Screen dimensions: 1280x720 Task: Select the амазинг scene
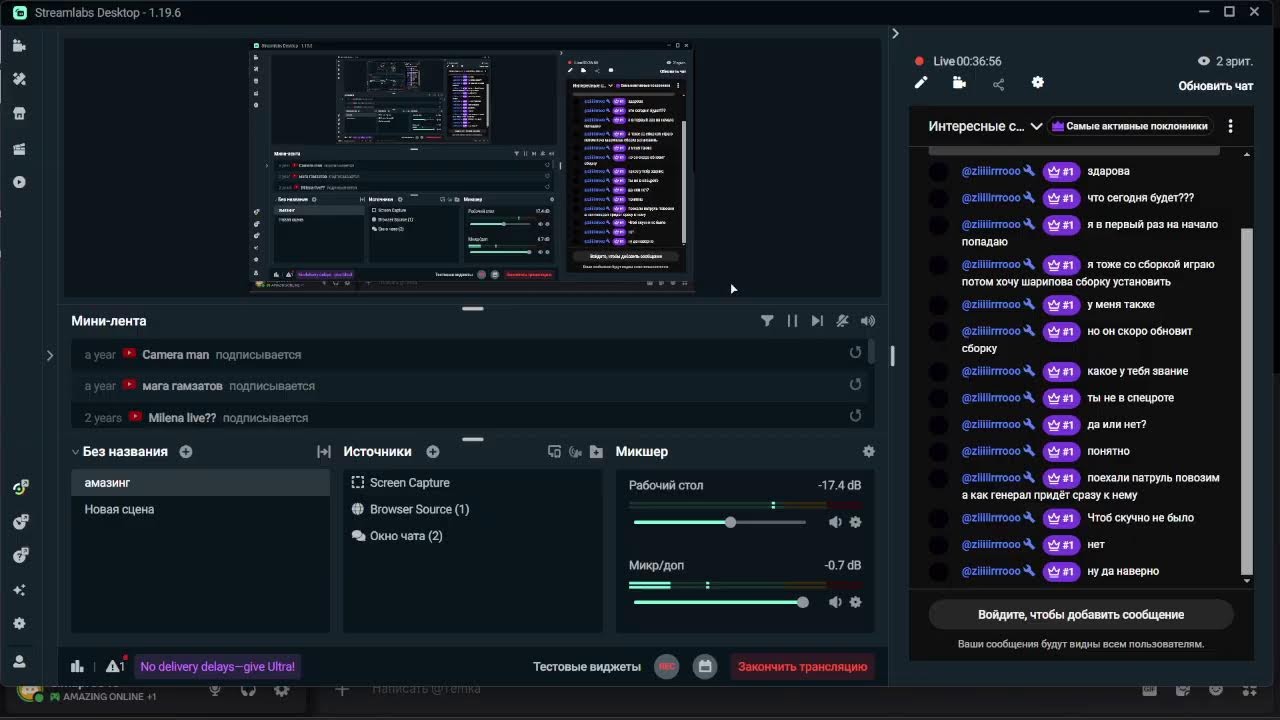pyautogui.click(x=200, y=483)
